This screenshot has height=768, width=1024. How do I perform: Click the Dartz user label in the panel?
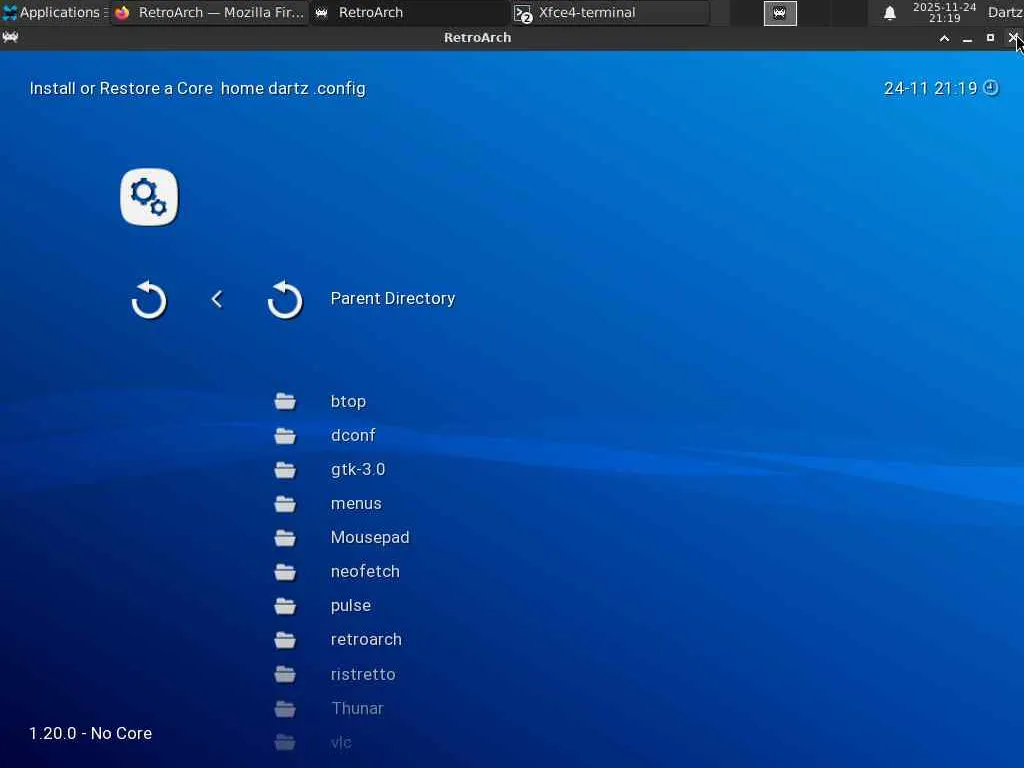pyautogui.click(x=1005, y=12)
